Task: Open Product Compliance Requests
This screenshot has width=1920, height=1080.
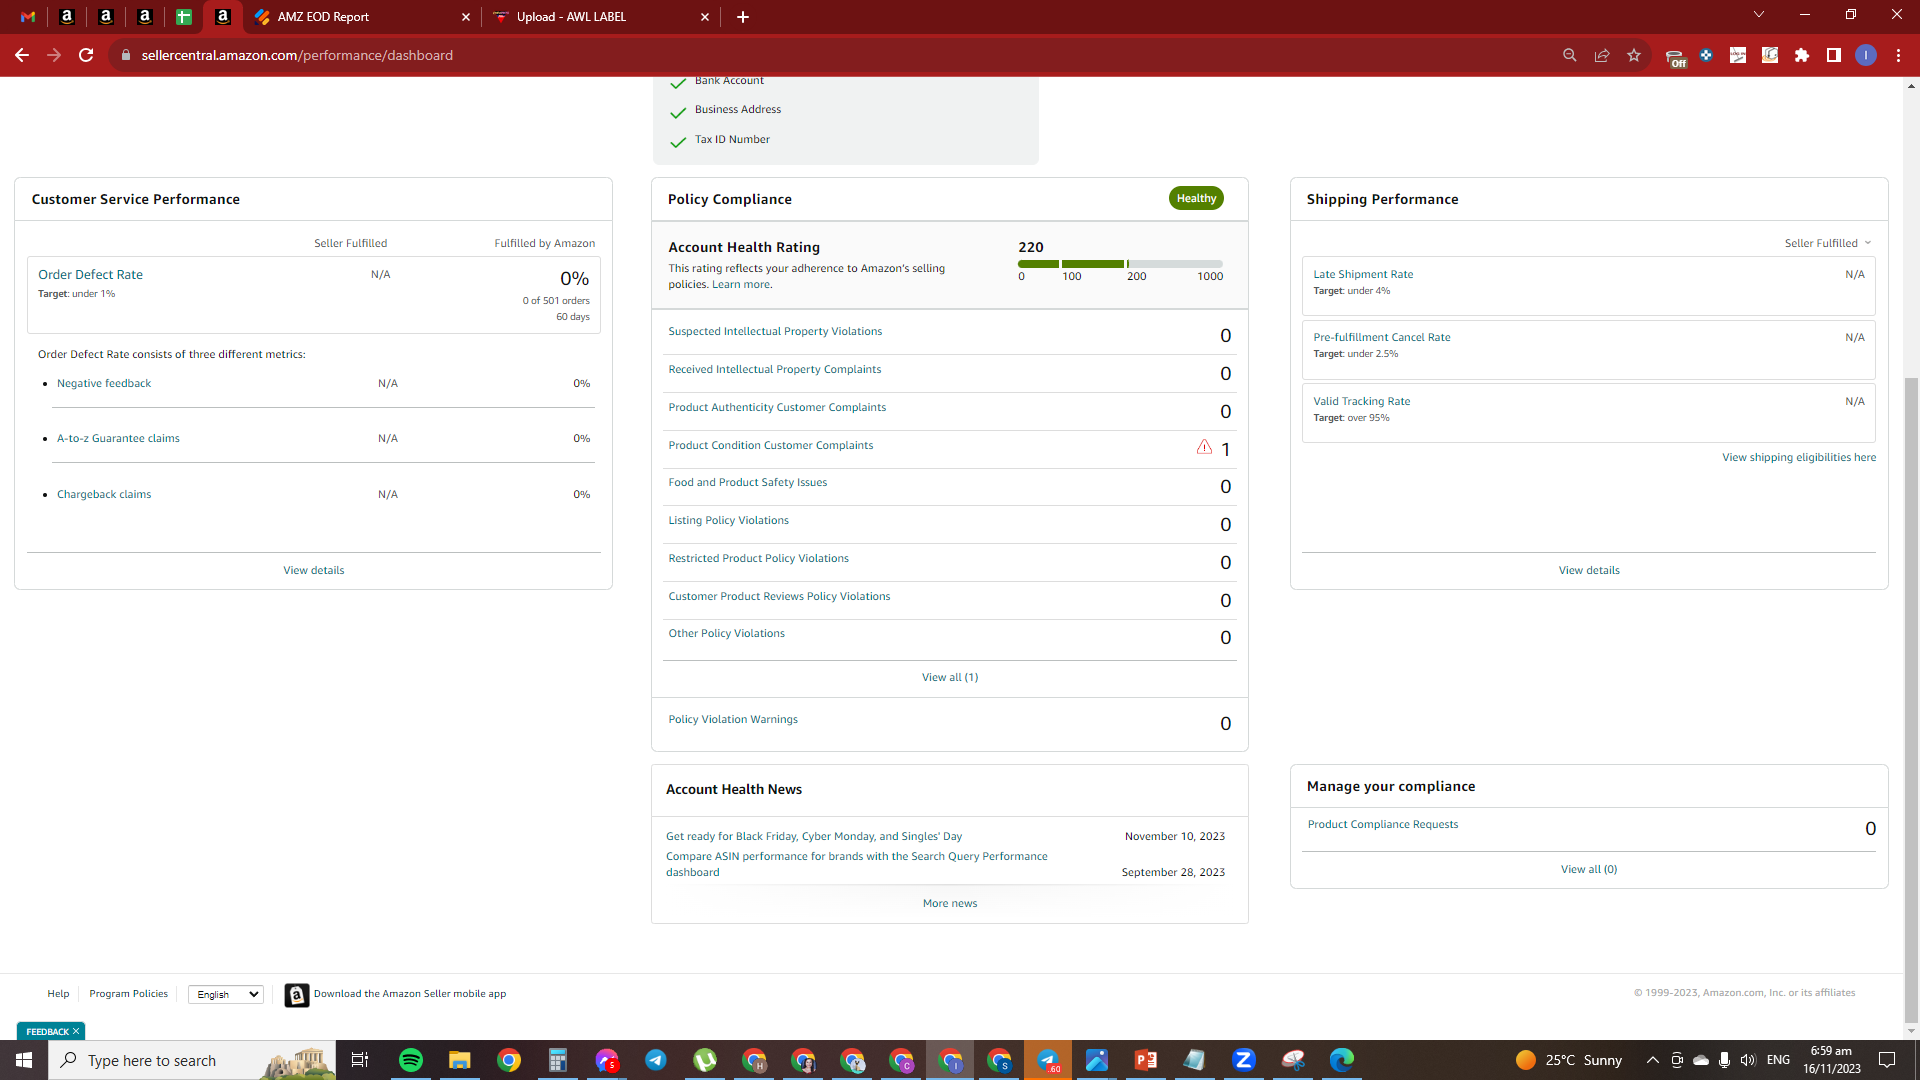Action: pos(1382,824)
